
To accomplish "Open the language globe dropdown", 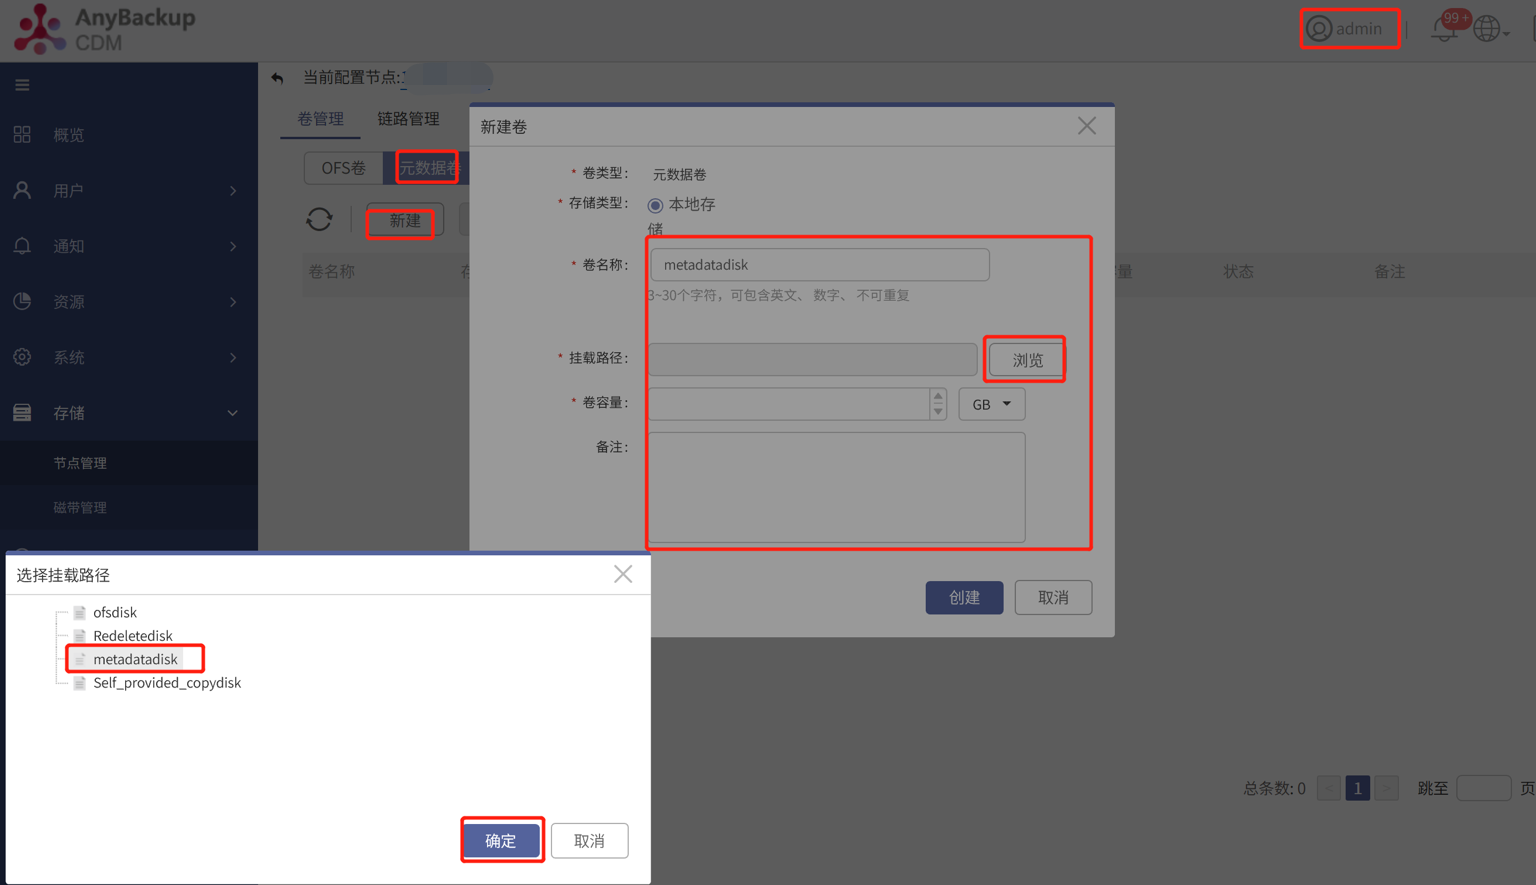I will (x=1487, y=29).
